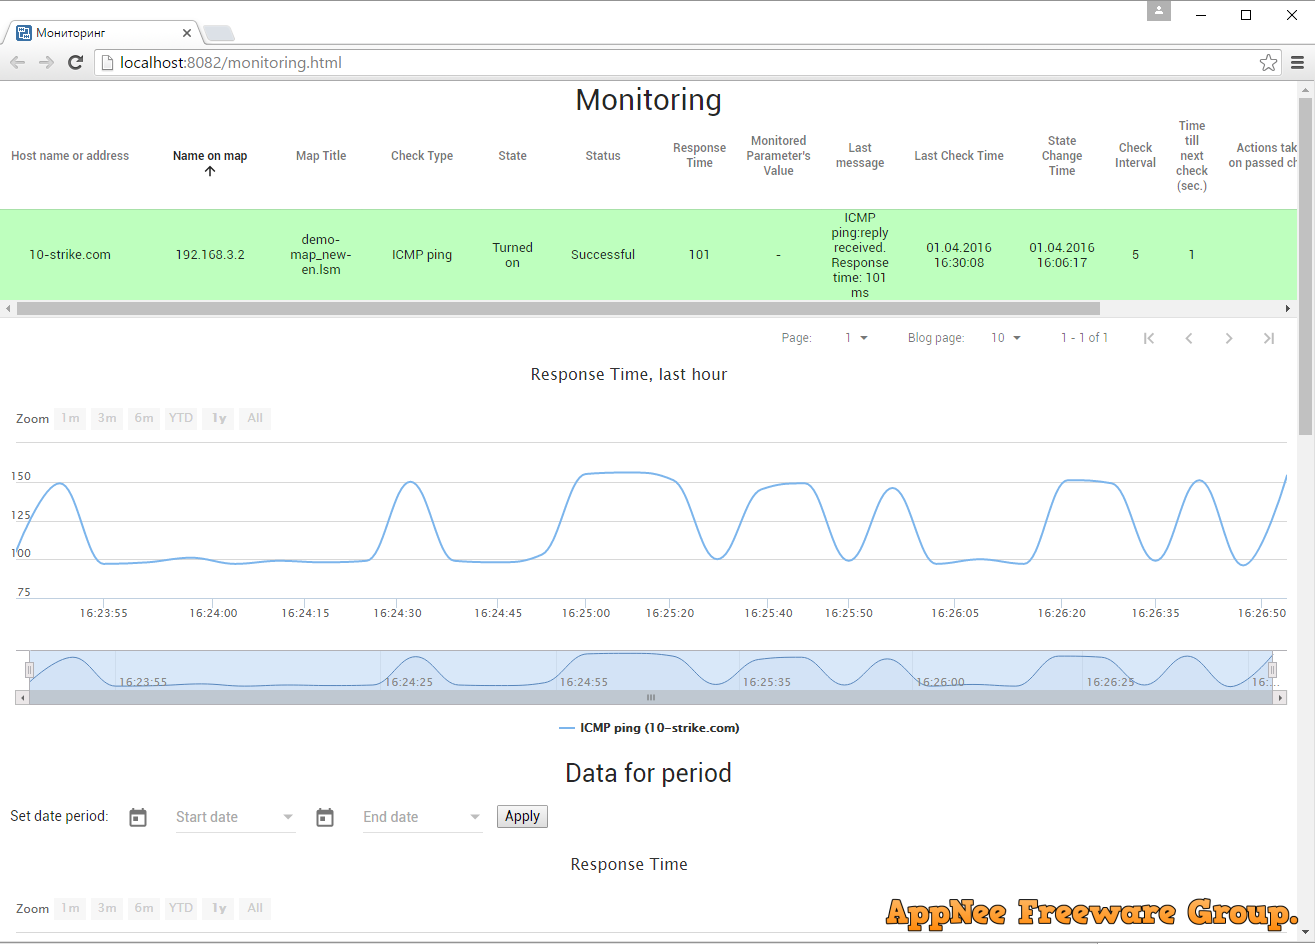This screenshot has width=1315, height=944.
Task: Sort by Monitored Parameter's Value column
Action: (778, 156)
